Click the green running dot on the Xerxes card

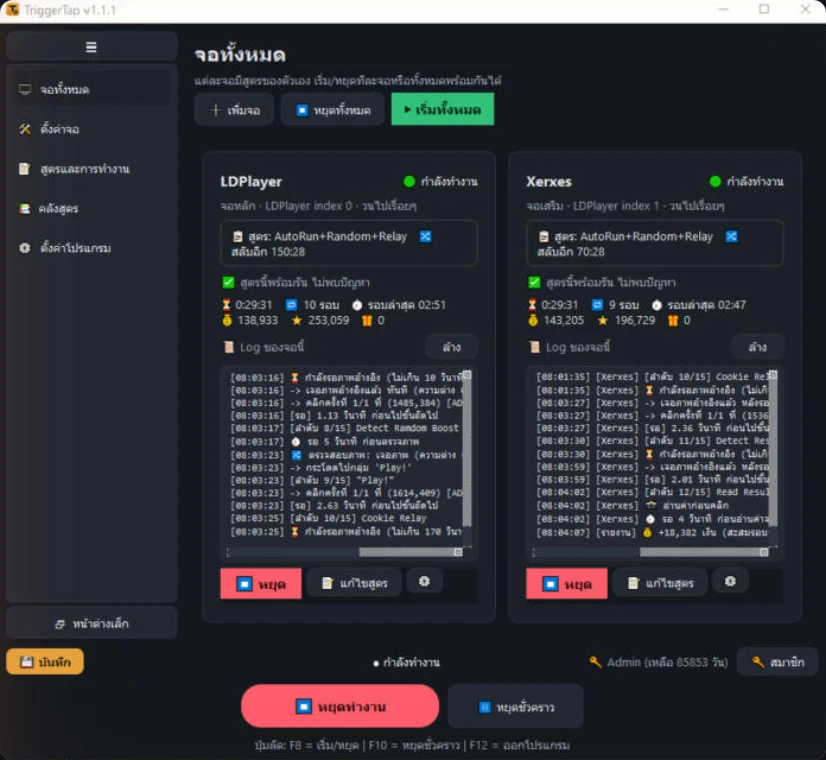coord(715,182)
